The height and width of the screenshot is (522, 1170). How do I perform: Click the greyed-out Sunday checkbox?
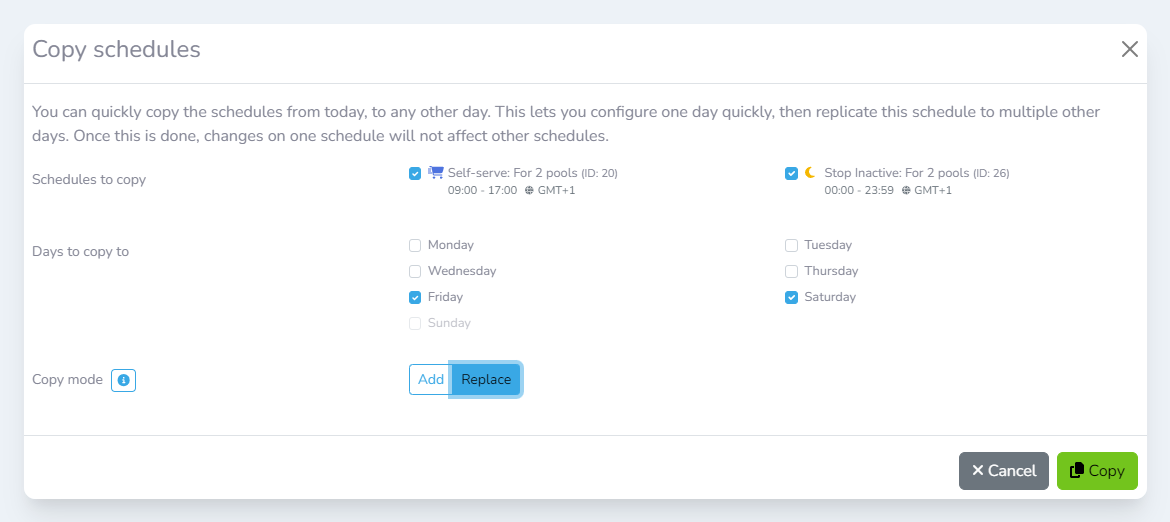(415, 323)
